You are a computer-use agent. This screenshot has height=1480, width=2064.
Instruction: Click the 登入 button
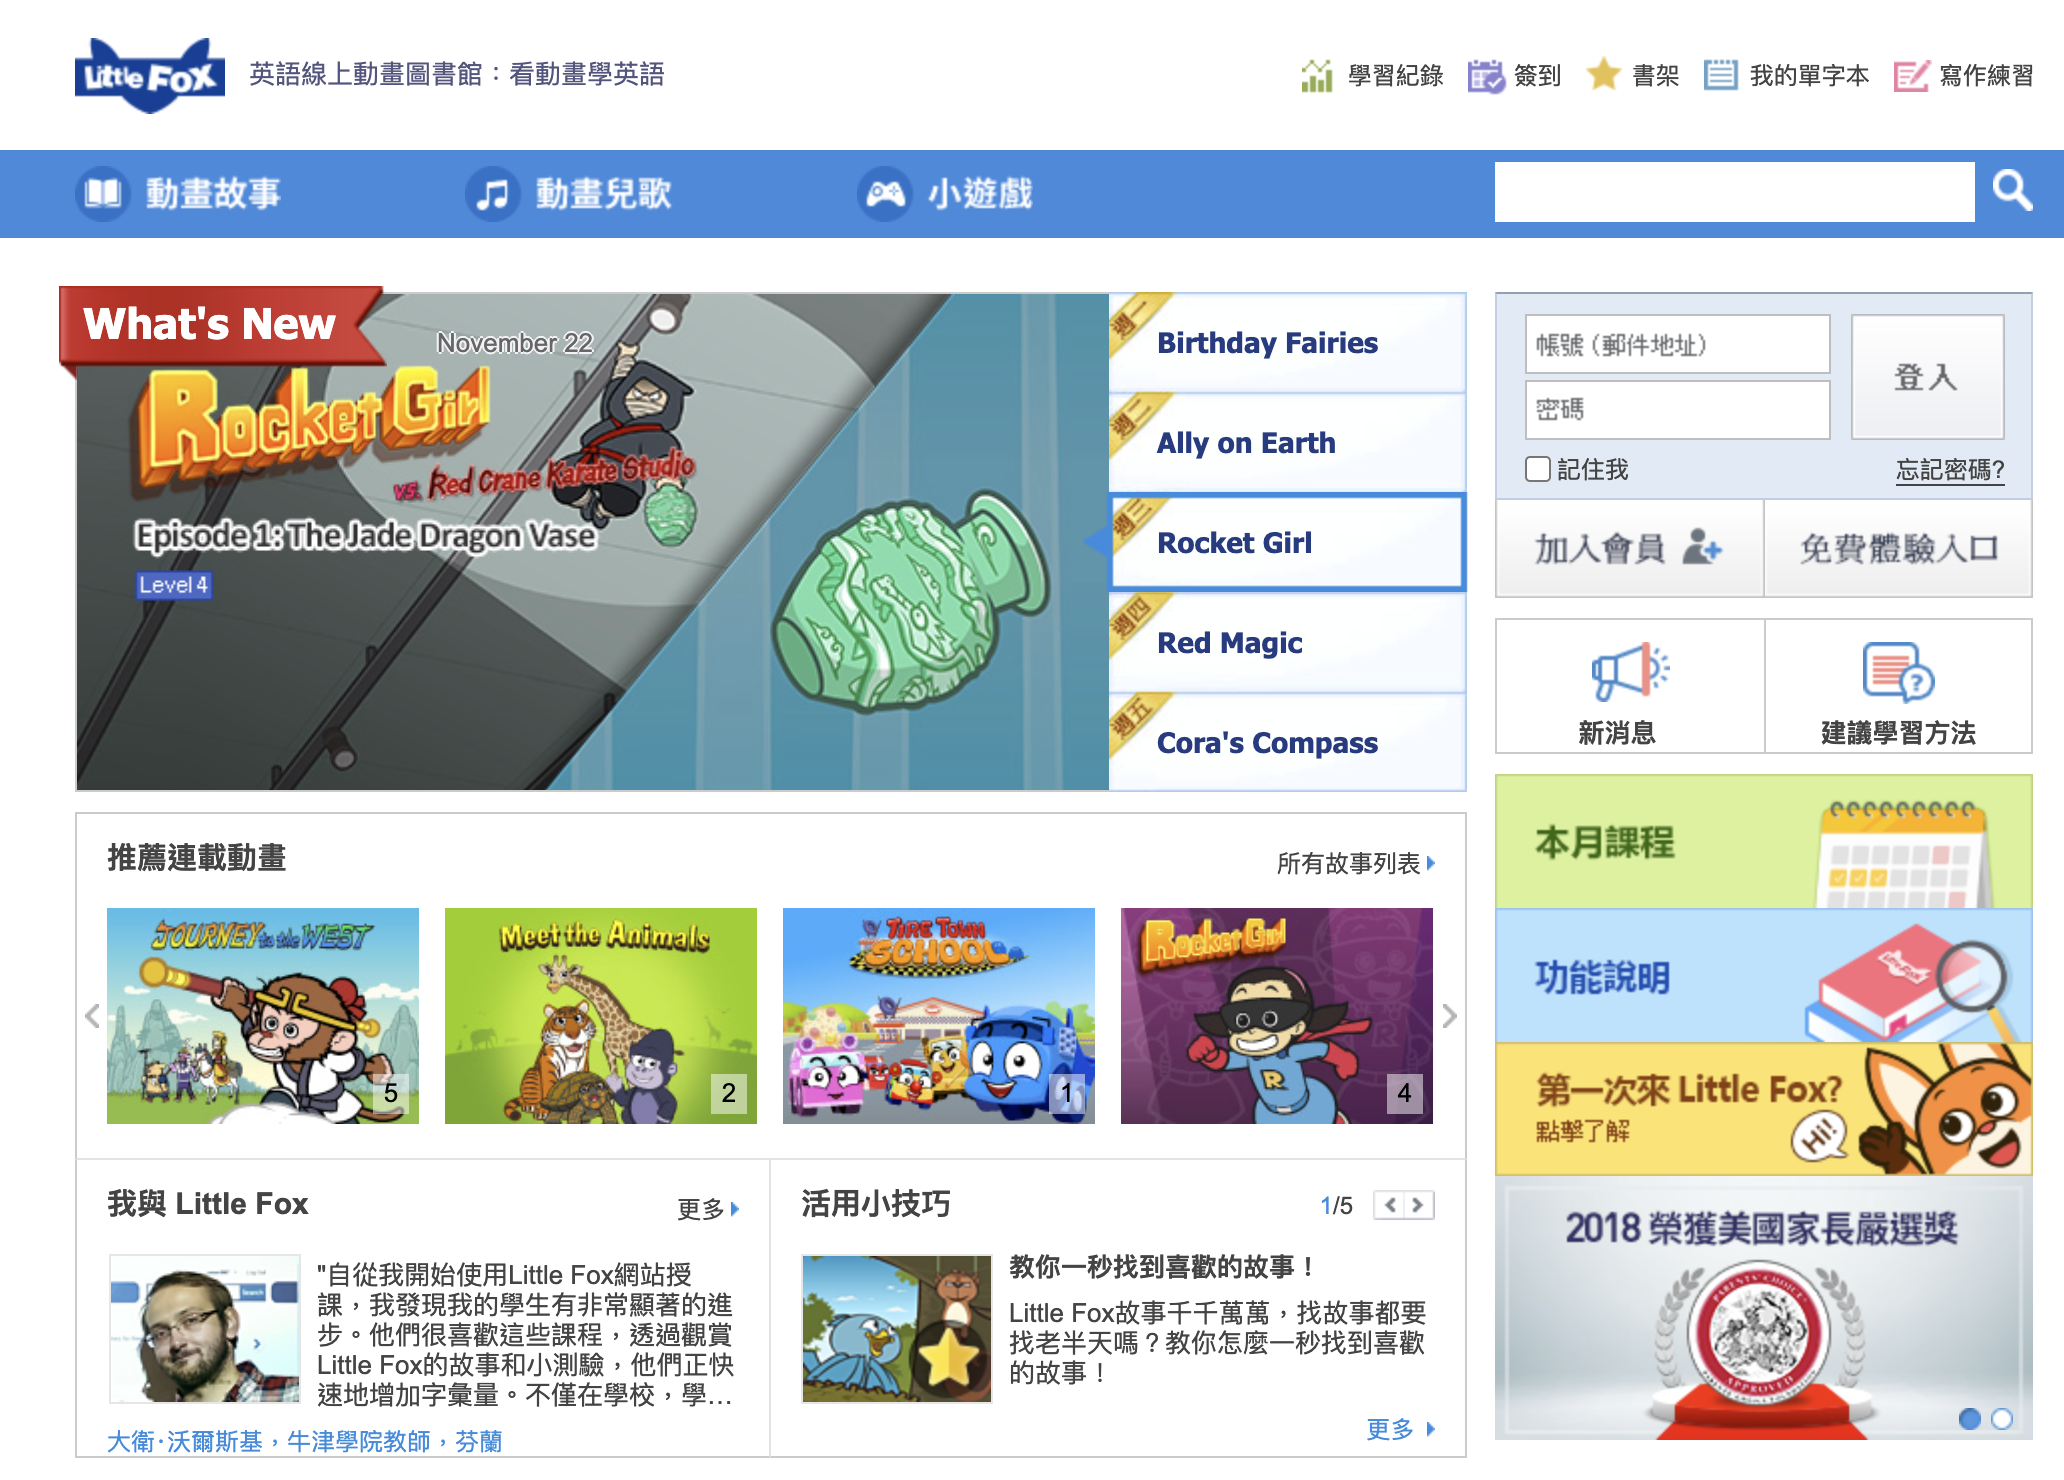1926,377
